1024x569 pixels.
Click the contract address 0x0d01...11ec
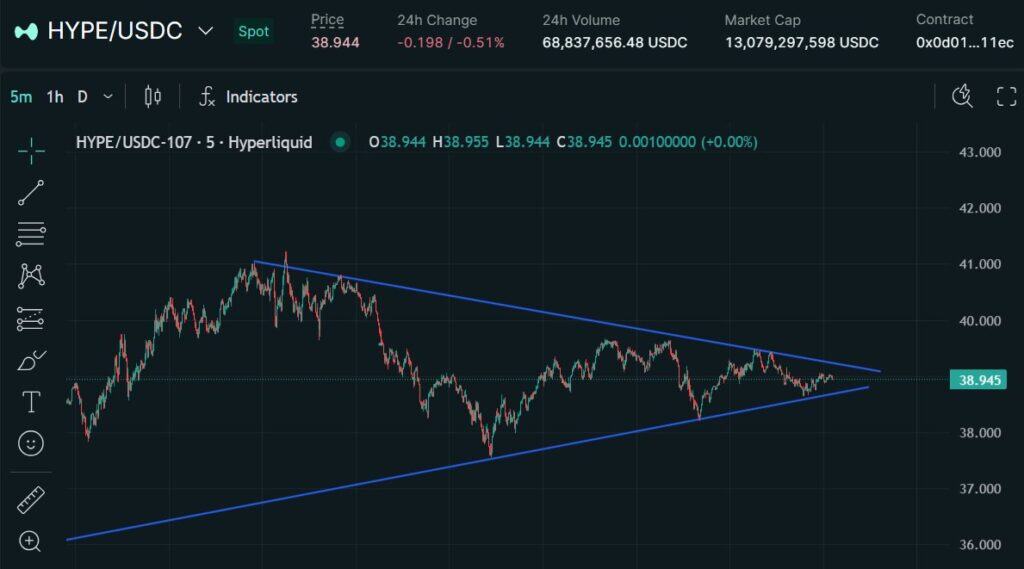(x=965, y=42)
